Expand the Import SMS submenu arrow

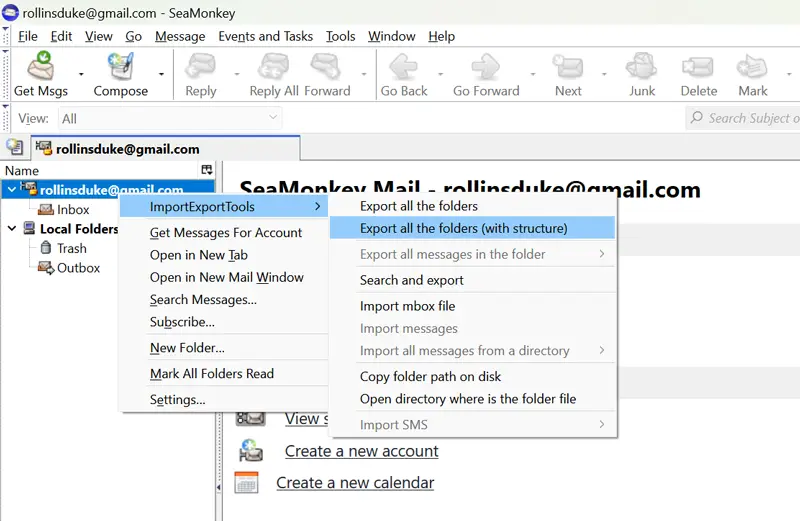[x=602, y=424]
